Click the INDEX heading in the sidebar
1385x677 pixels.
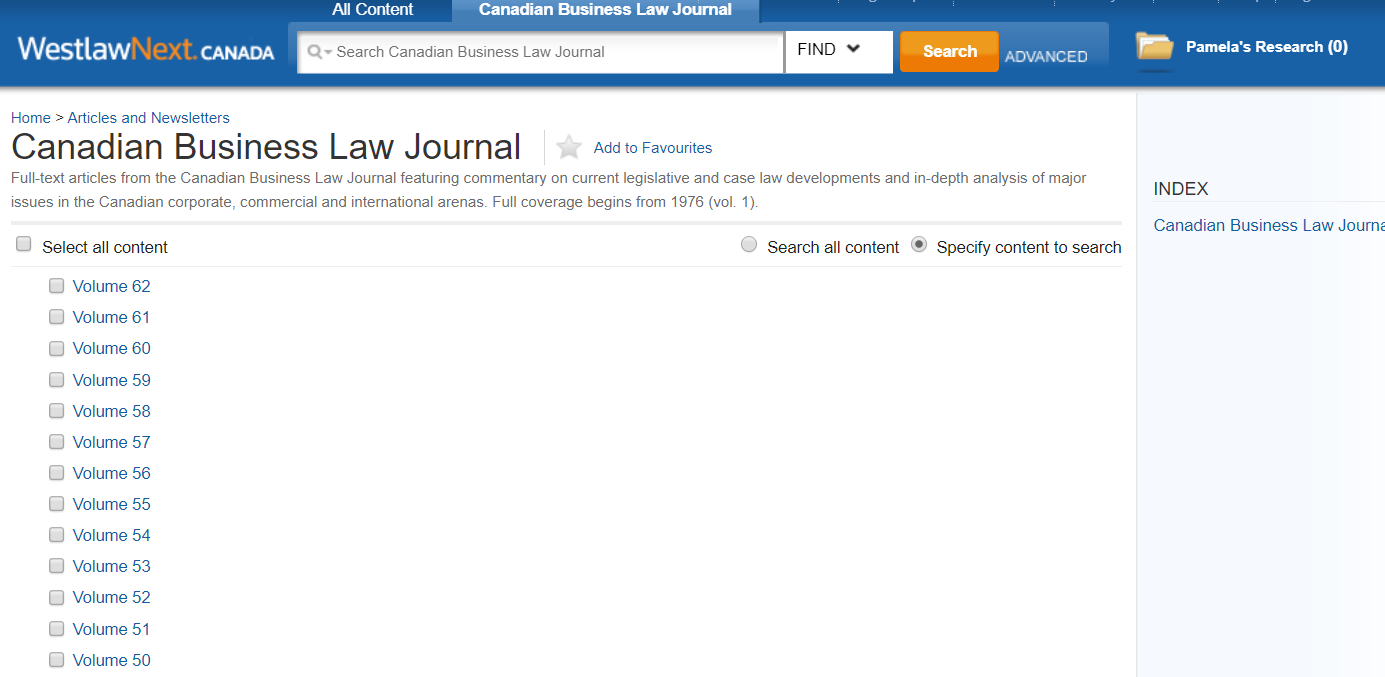[x=1181, y=189]
